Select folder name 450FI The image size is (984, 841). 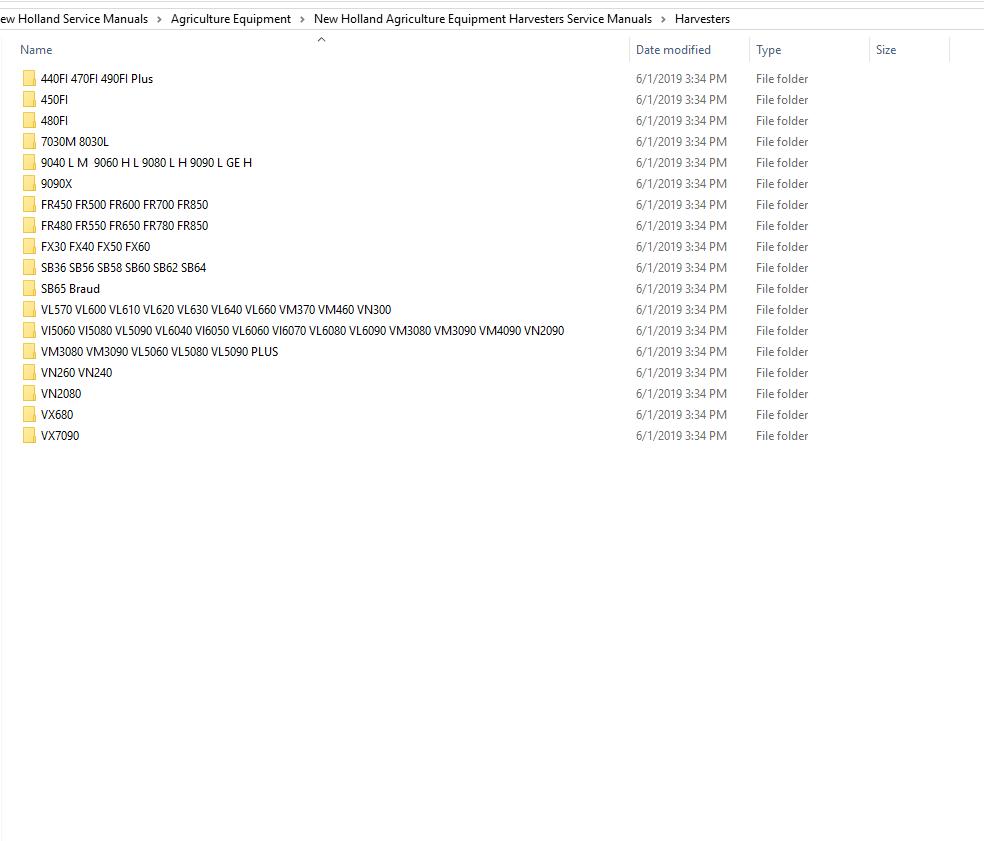coord(54,100)
